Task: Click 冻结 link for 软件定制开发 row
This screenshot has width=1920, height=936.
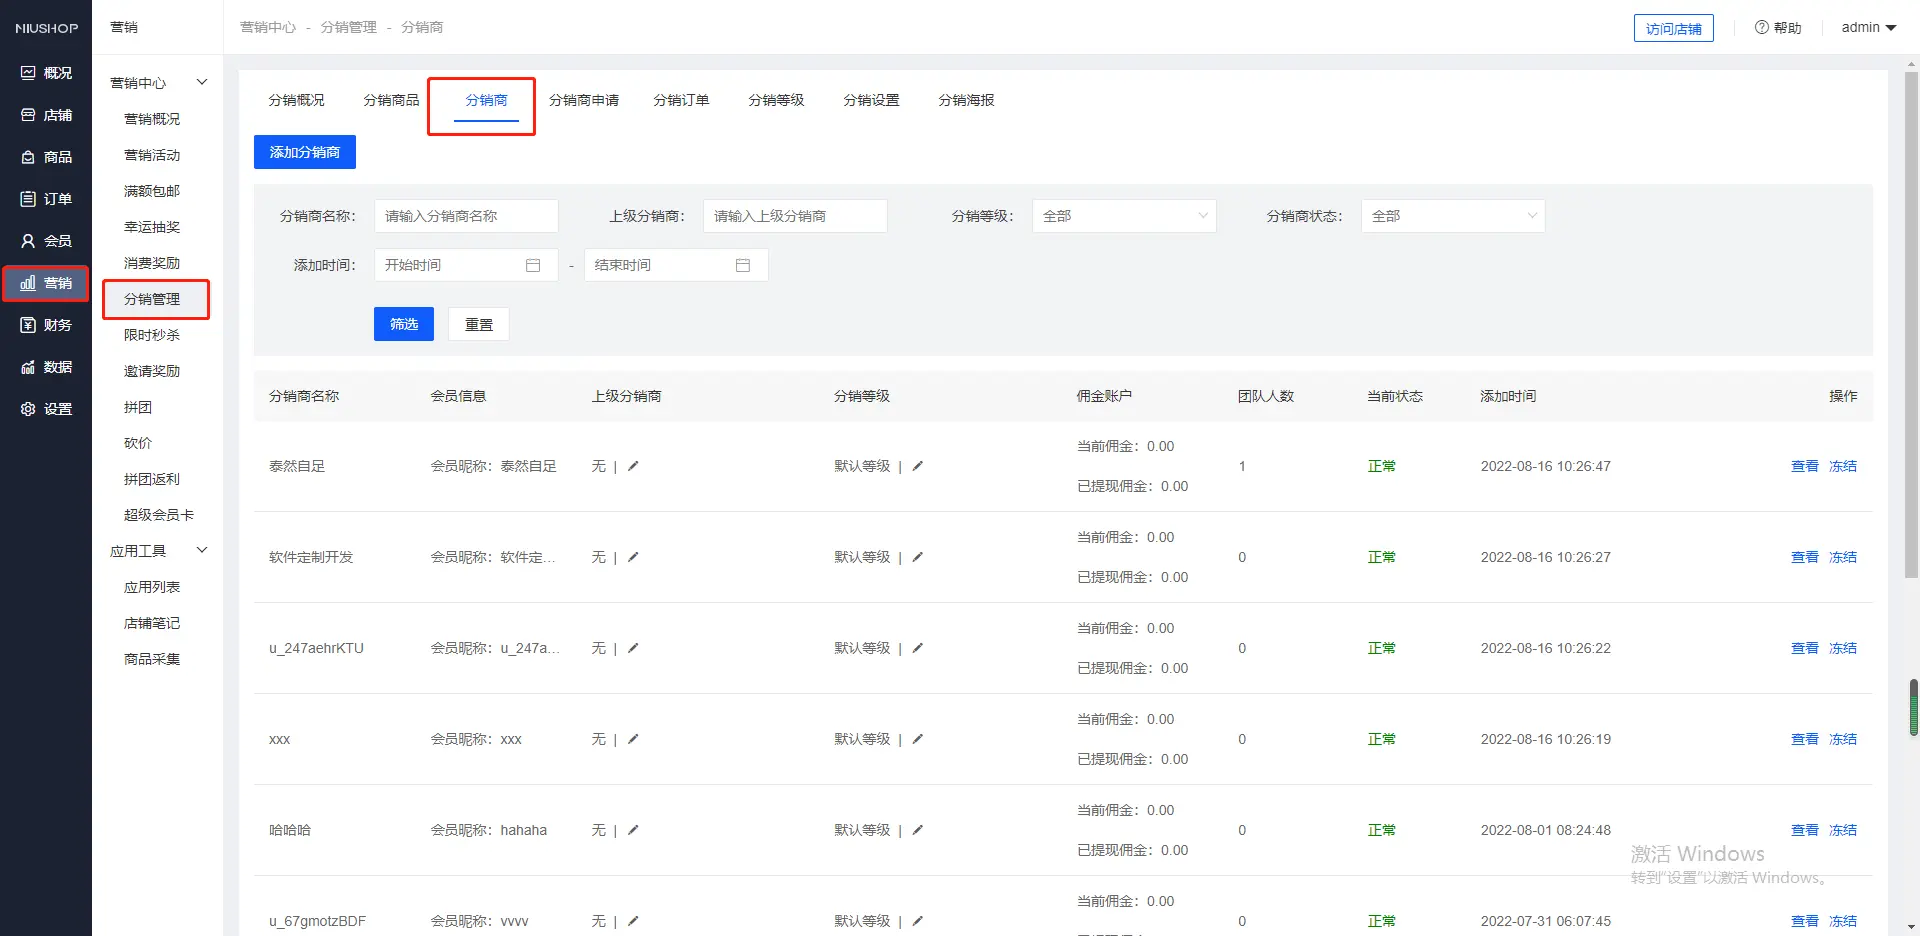Action: point(1842,557)
